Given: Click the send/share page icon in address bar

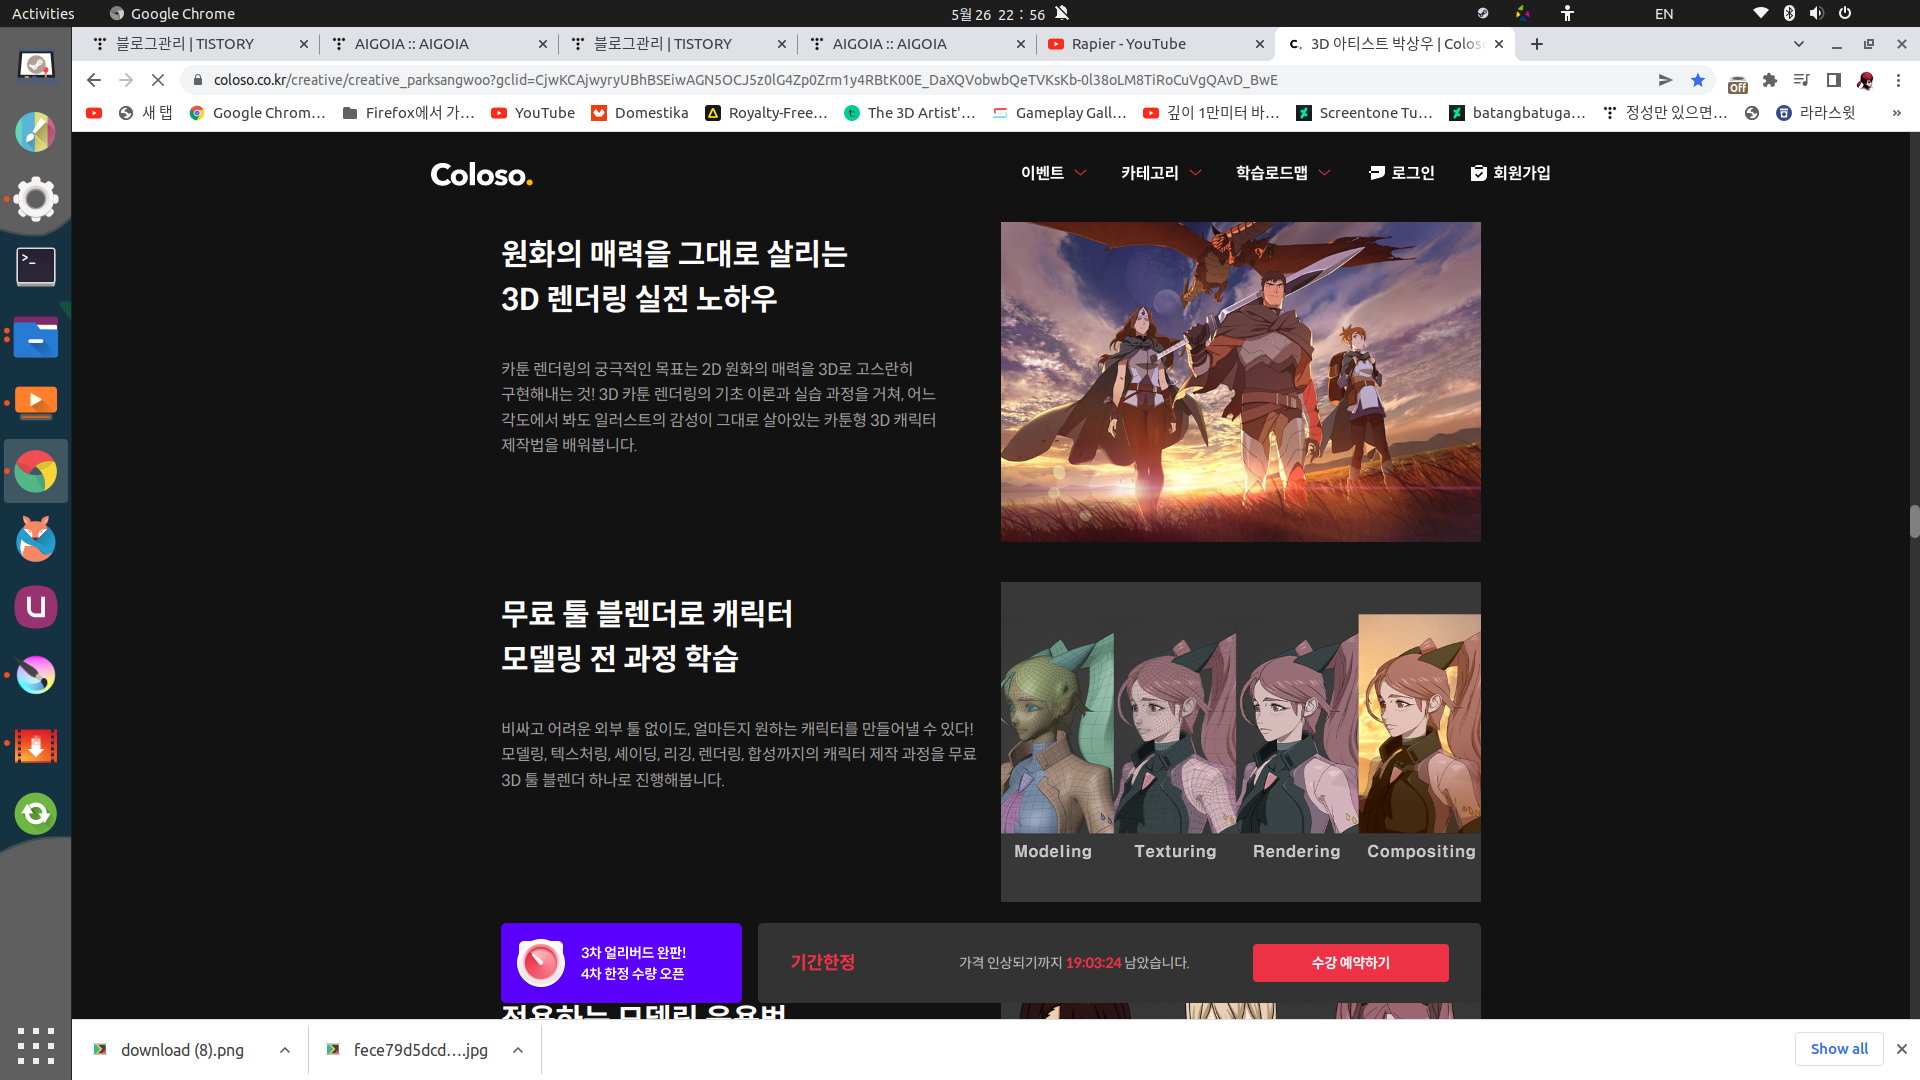Looking at the screenshot, I should pos(1665,80).
